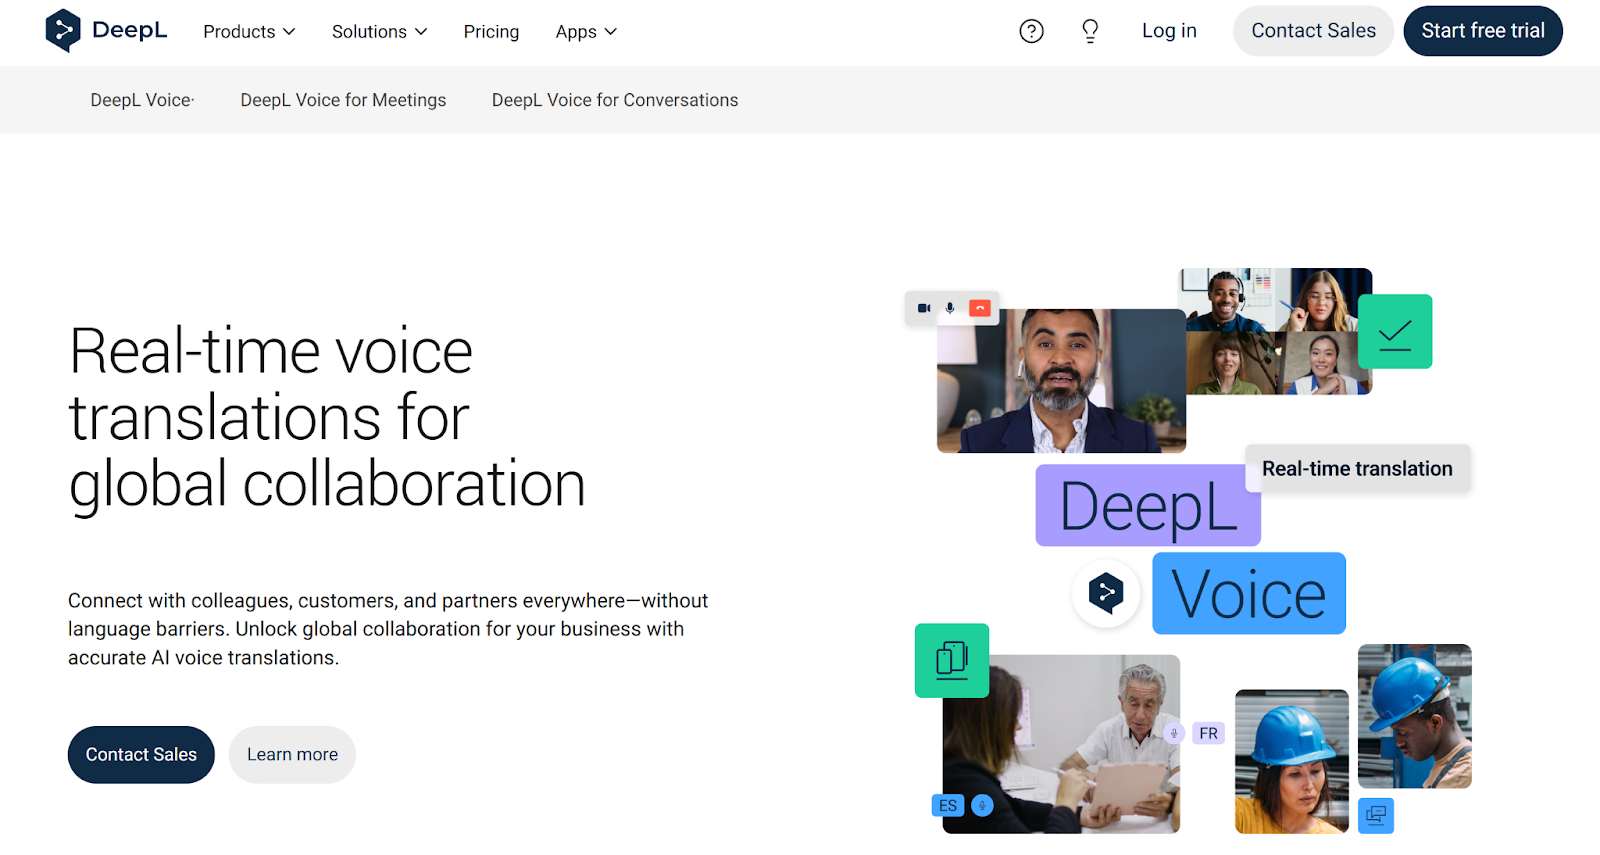
Task: Click the purple microphone dot beside FR
Action: [x=1174, y=733]
